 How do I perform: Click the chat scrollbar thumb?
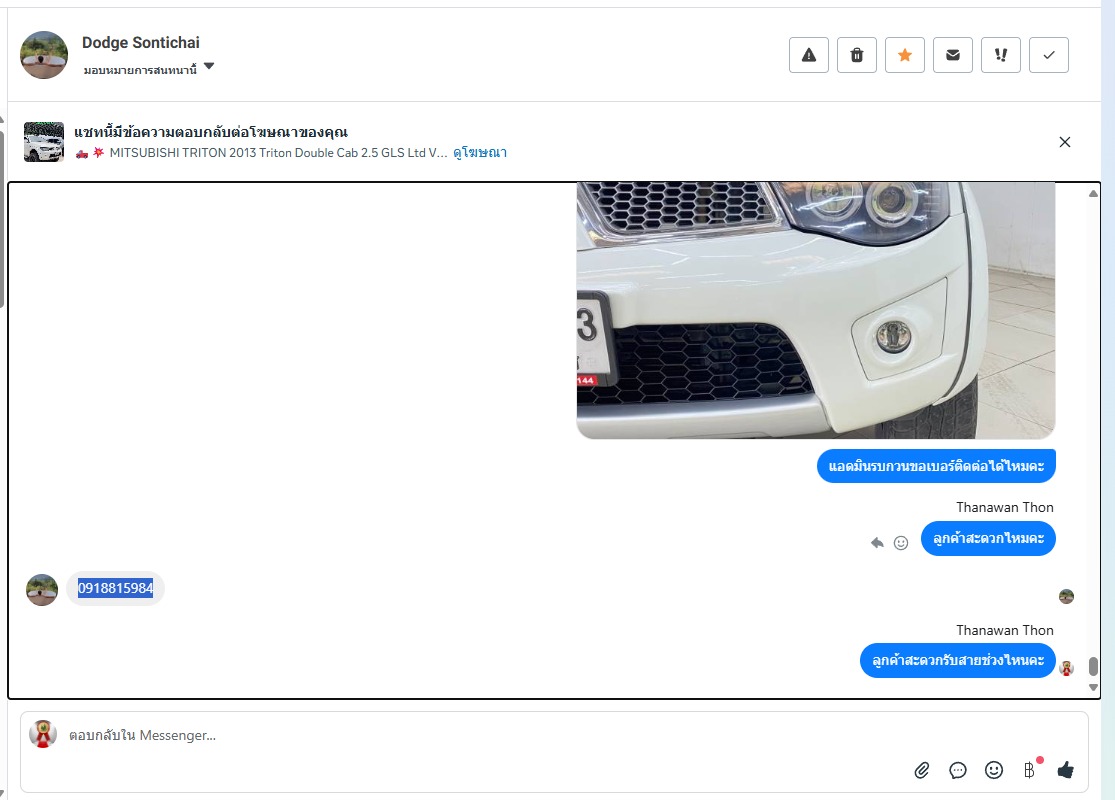coord(1094,666)
